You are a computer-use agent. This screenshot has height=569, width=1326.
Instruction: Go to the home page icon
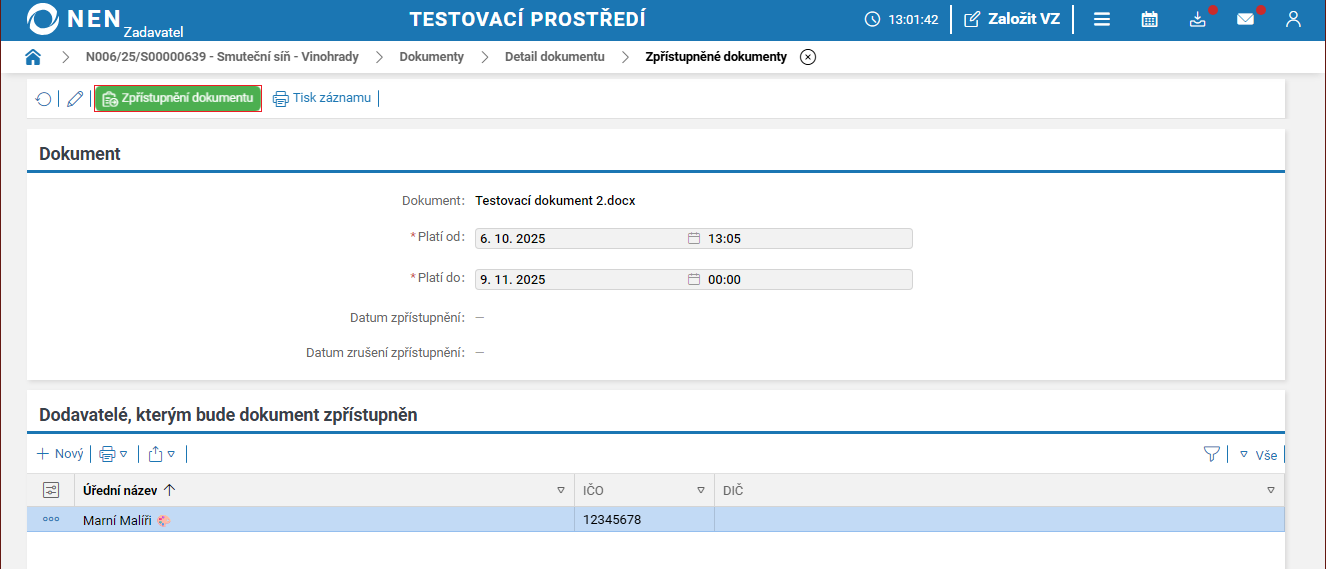pos(33,57)
